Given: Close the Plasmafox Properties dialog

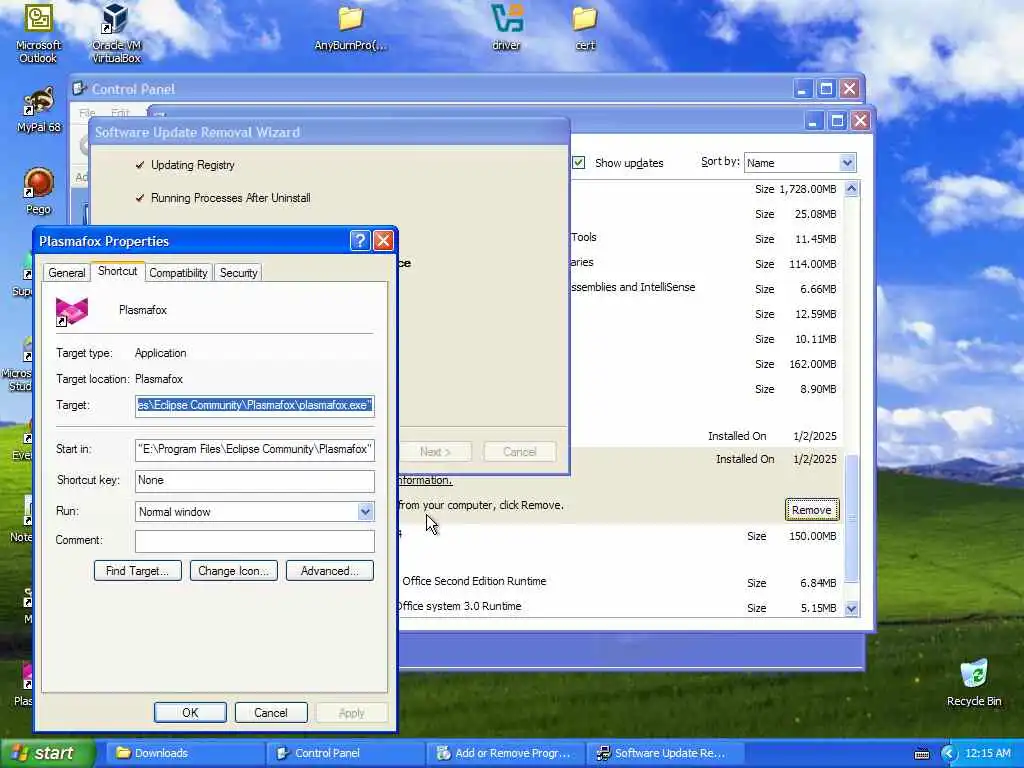Looking at the screenshot, I should (x=383, y=241).
